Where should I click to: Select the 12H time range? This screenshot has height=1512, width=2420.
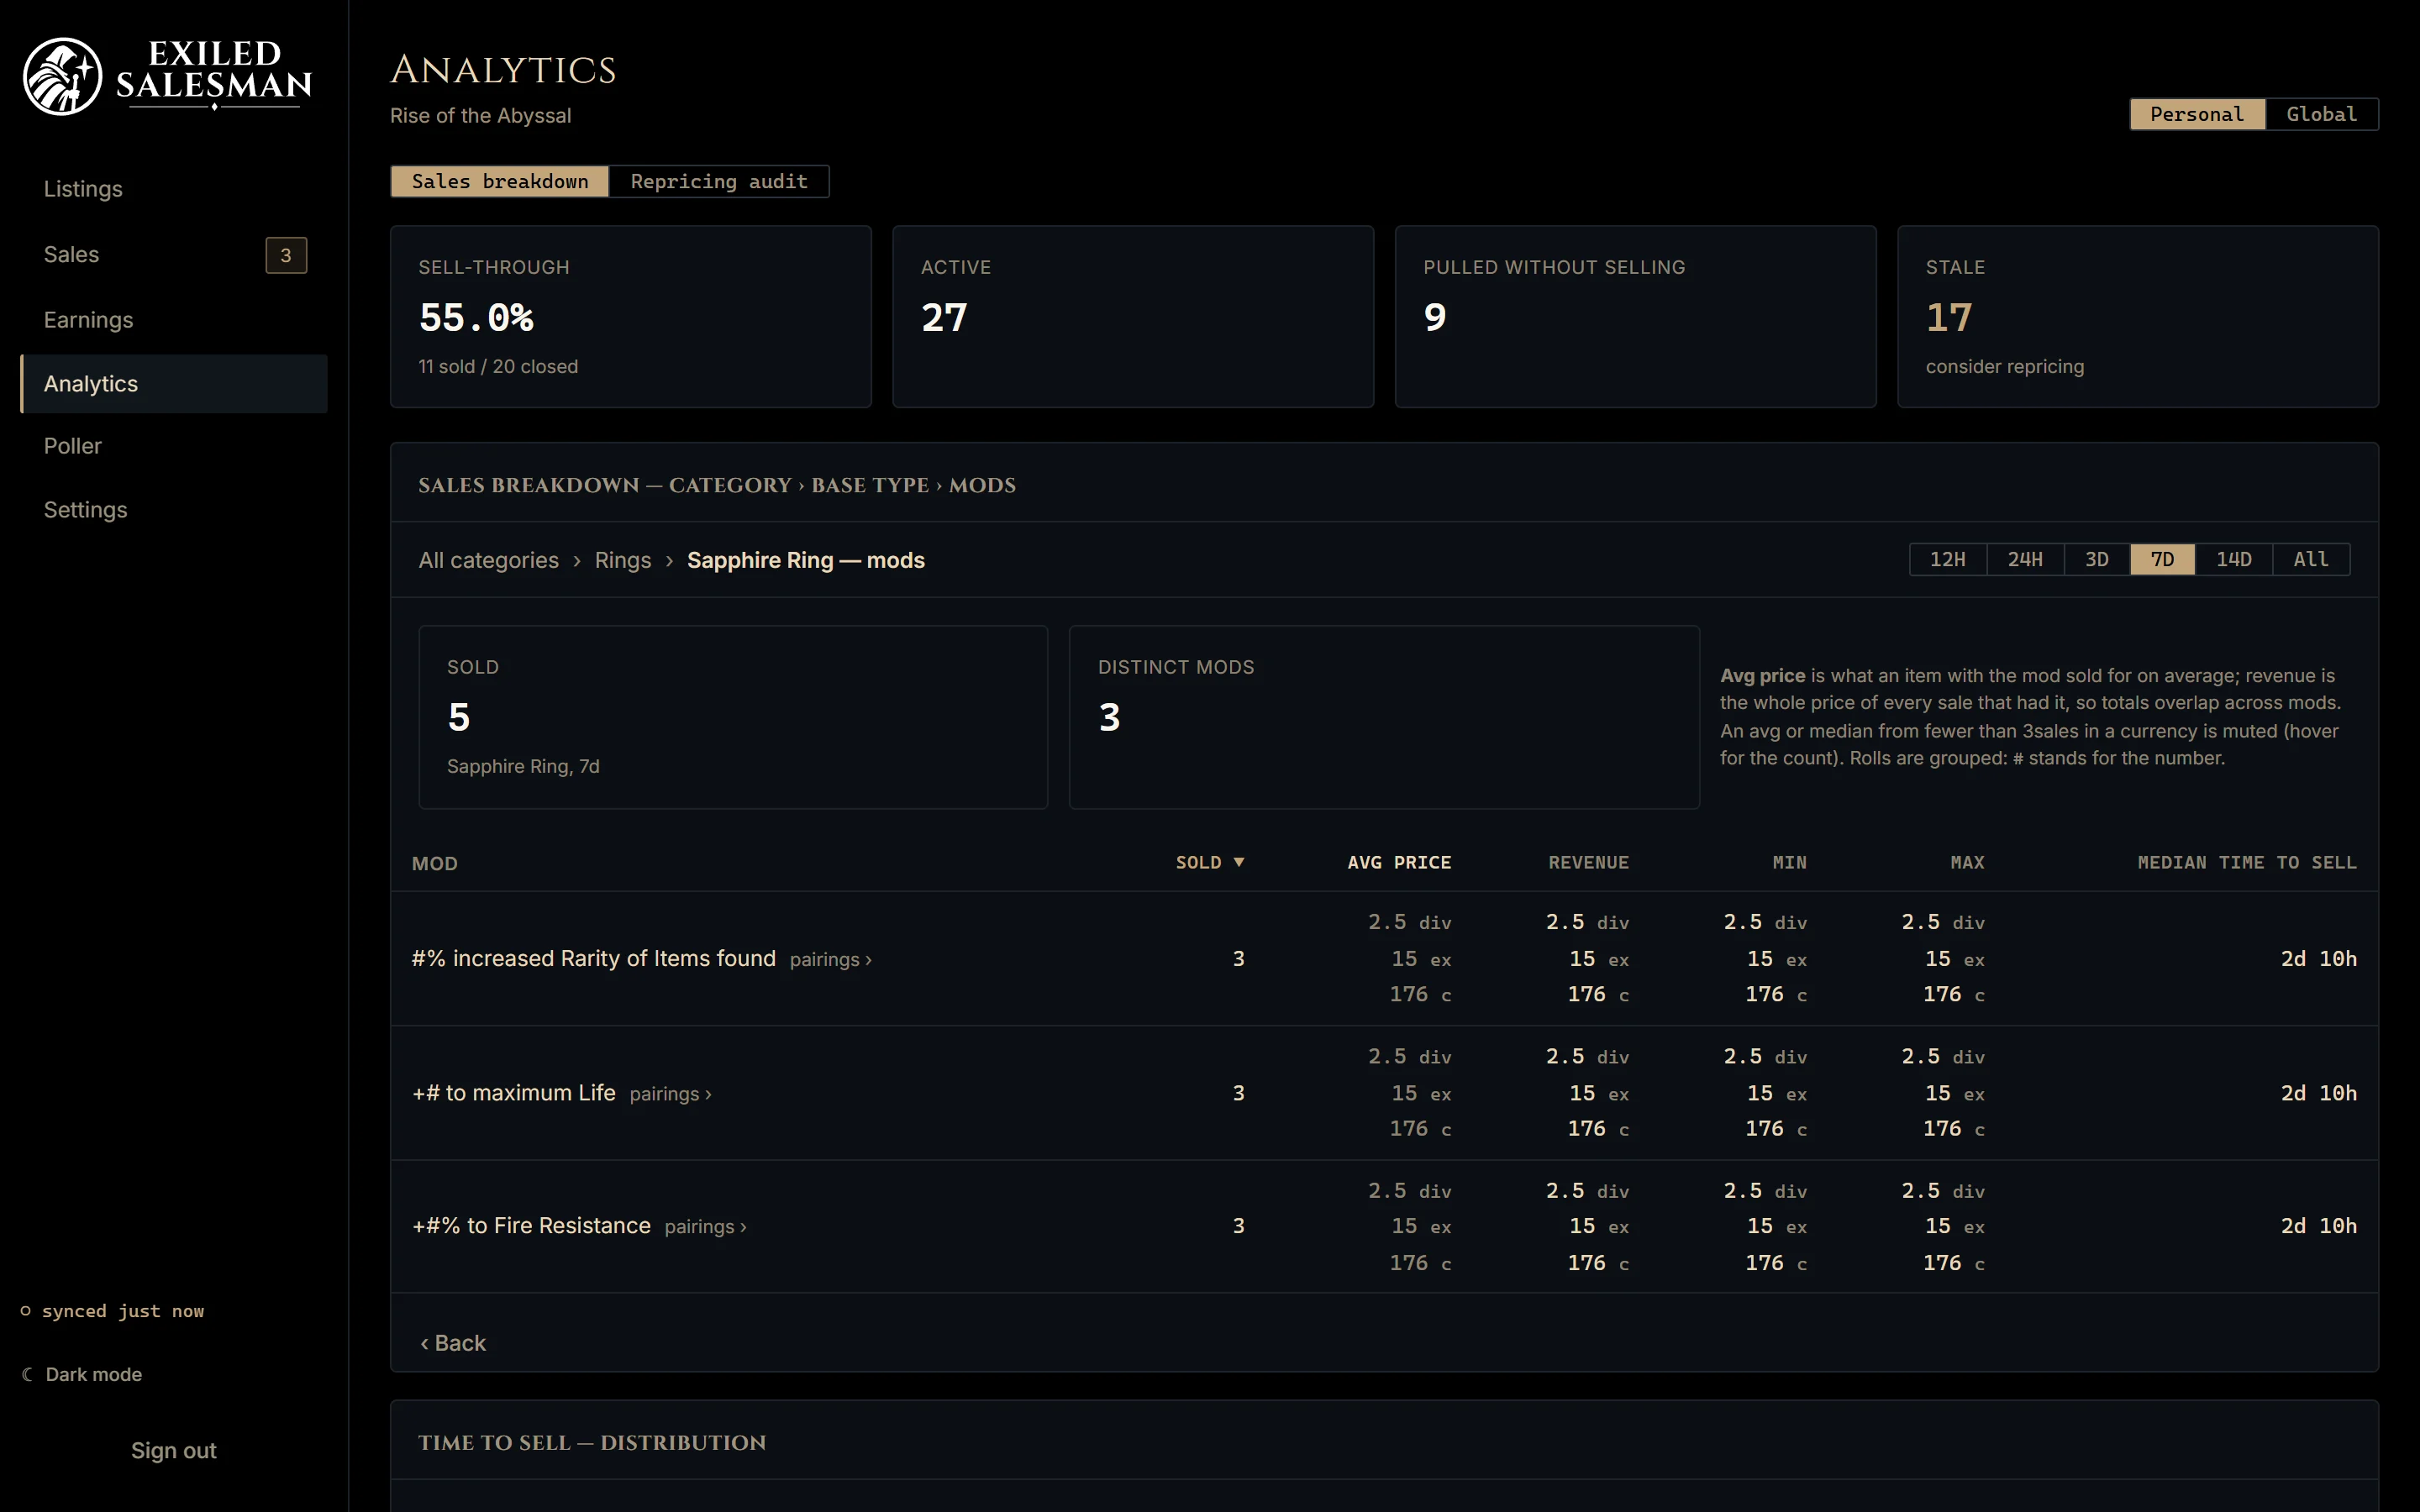(1947, 559)
